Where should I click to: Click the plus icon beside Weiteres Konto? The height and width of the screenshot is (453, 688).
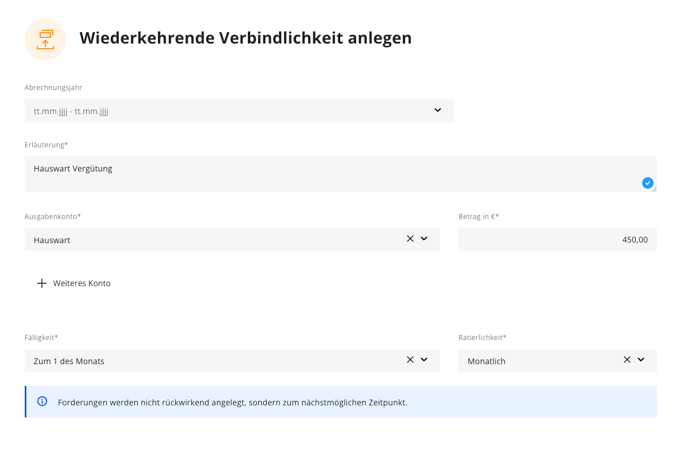click(x=42, y=284)
